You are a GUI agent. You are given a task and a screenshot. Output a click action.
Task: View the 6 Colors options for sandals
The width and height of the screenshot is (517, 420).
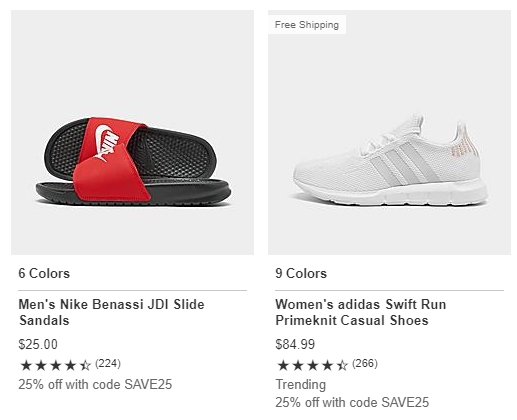click(x=44, y=273)
